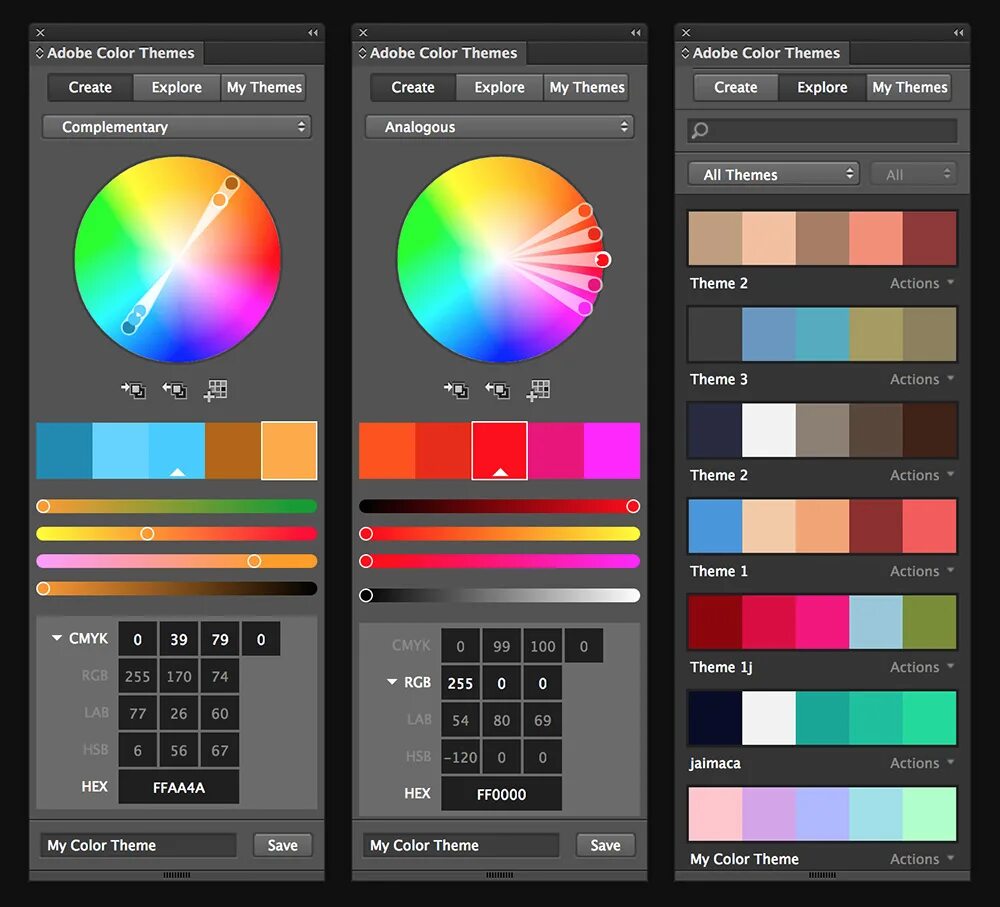Viewport: 1000px width, 907px height.
Task: Click the search magnifier icon in My Themes panel
Action: (700, 131)
